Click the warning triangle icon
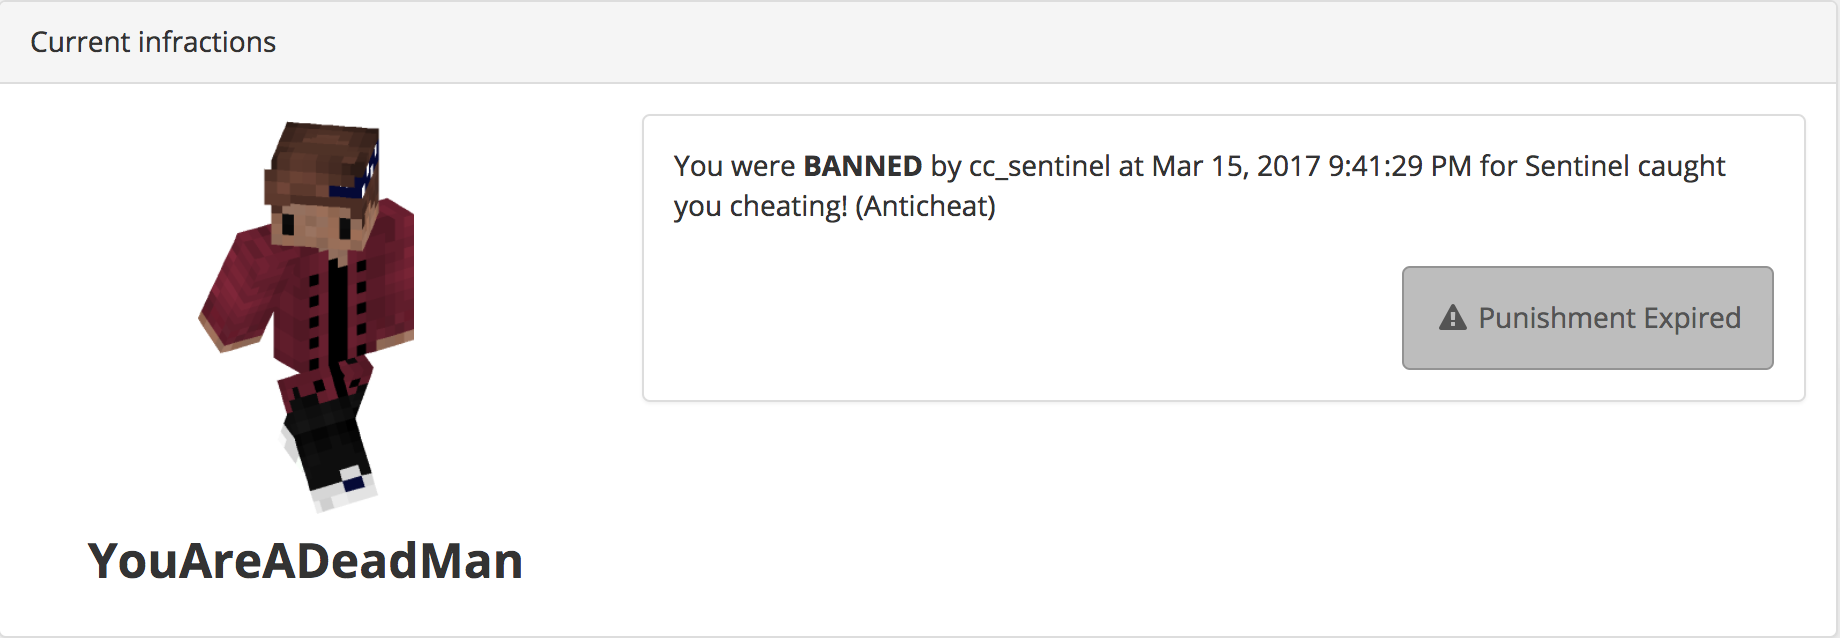 click(1452, 318)
